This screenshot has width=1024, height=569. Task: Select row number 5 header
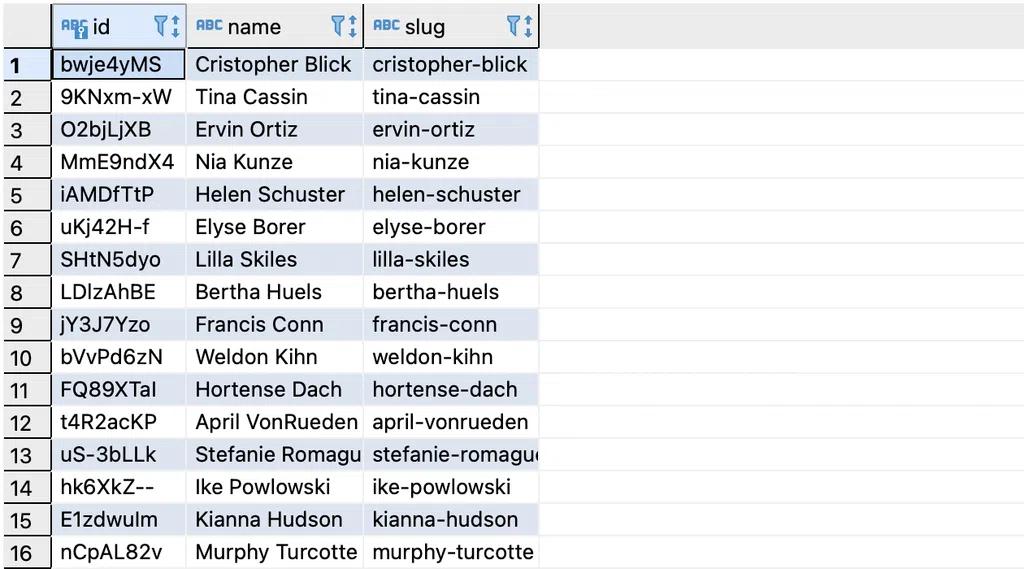(x=27, y=195)
